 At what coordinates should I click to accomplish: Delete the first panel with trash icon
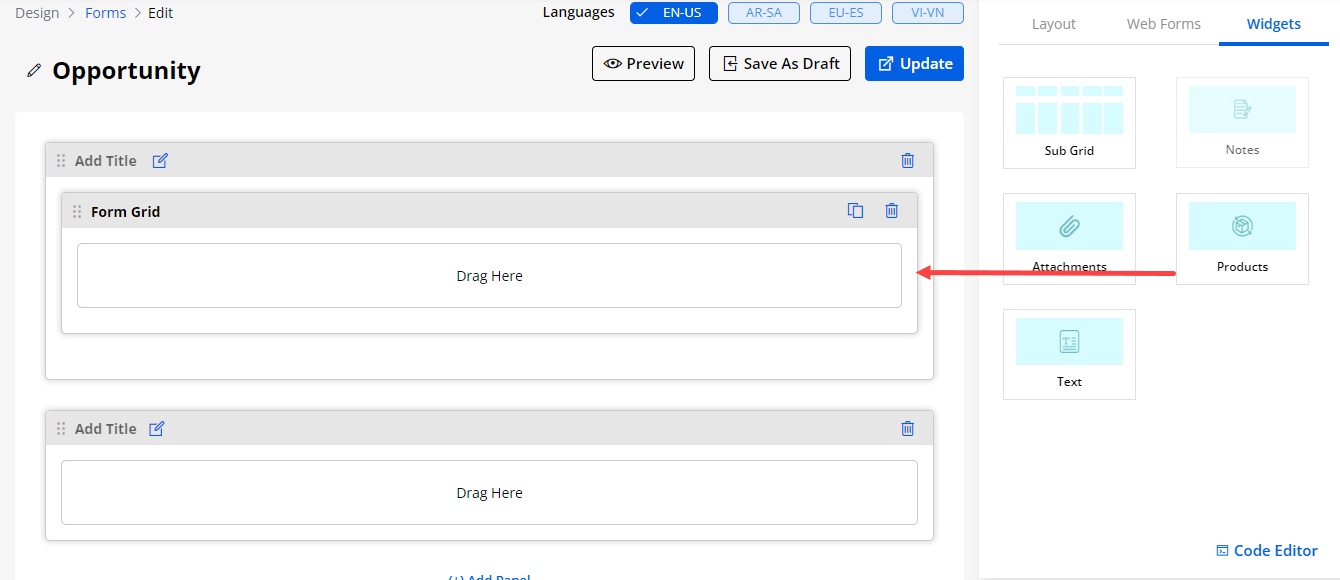point(907,161)
